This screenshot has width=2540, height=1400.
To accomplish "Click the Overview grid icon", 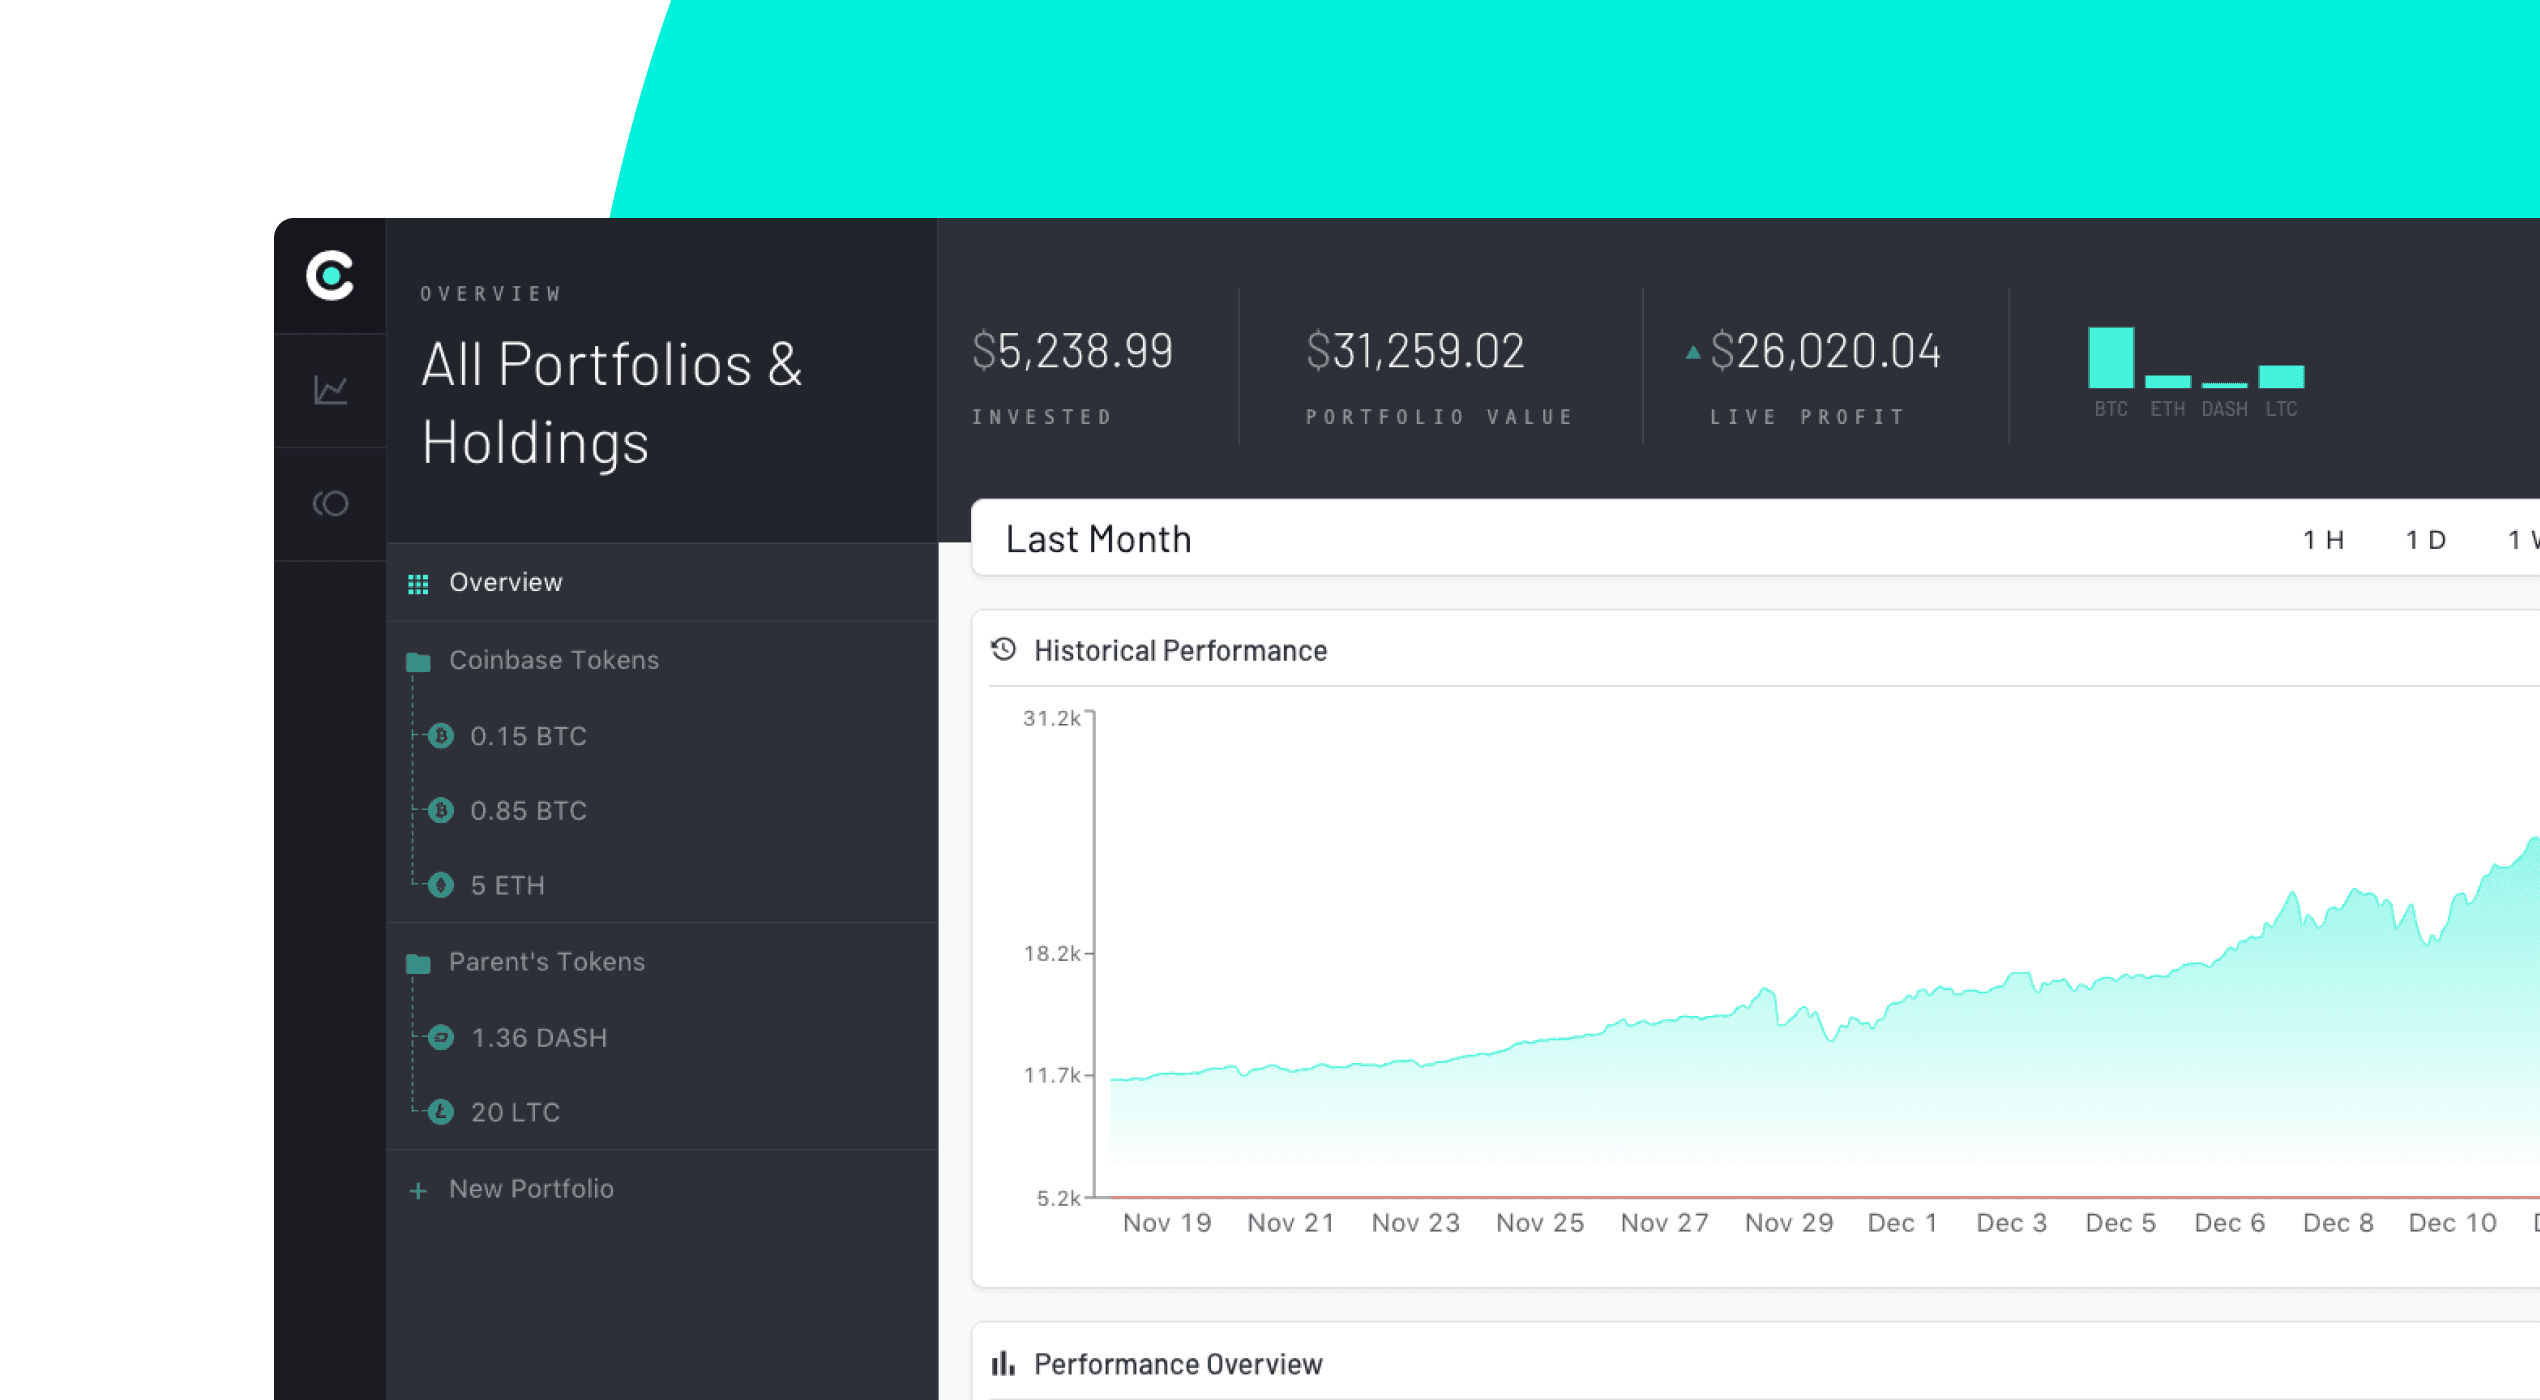I will click(x=418, y=584).
